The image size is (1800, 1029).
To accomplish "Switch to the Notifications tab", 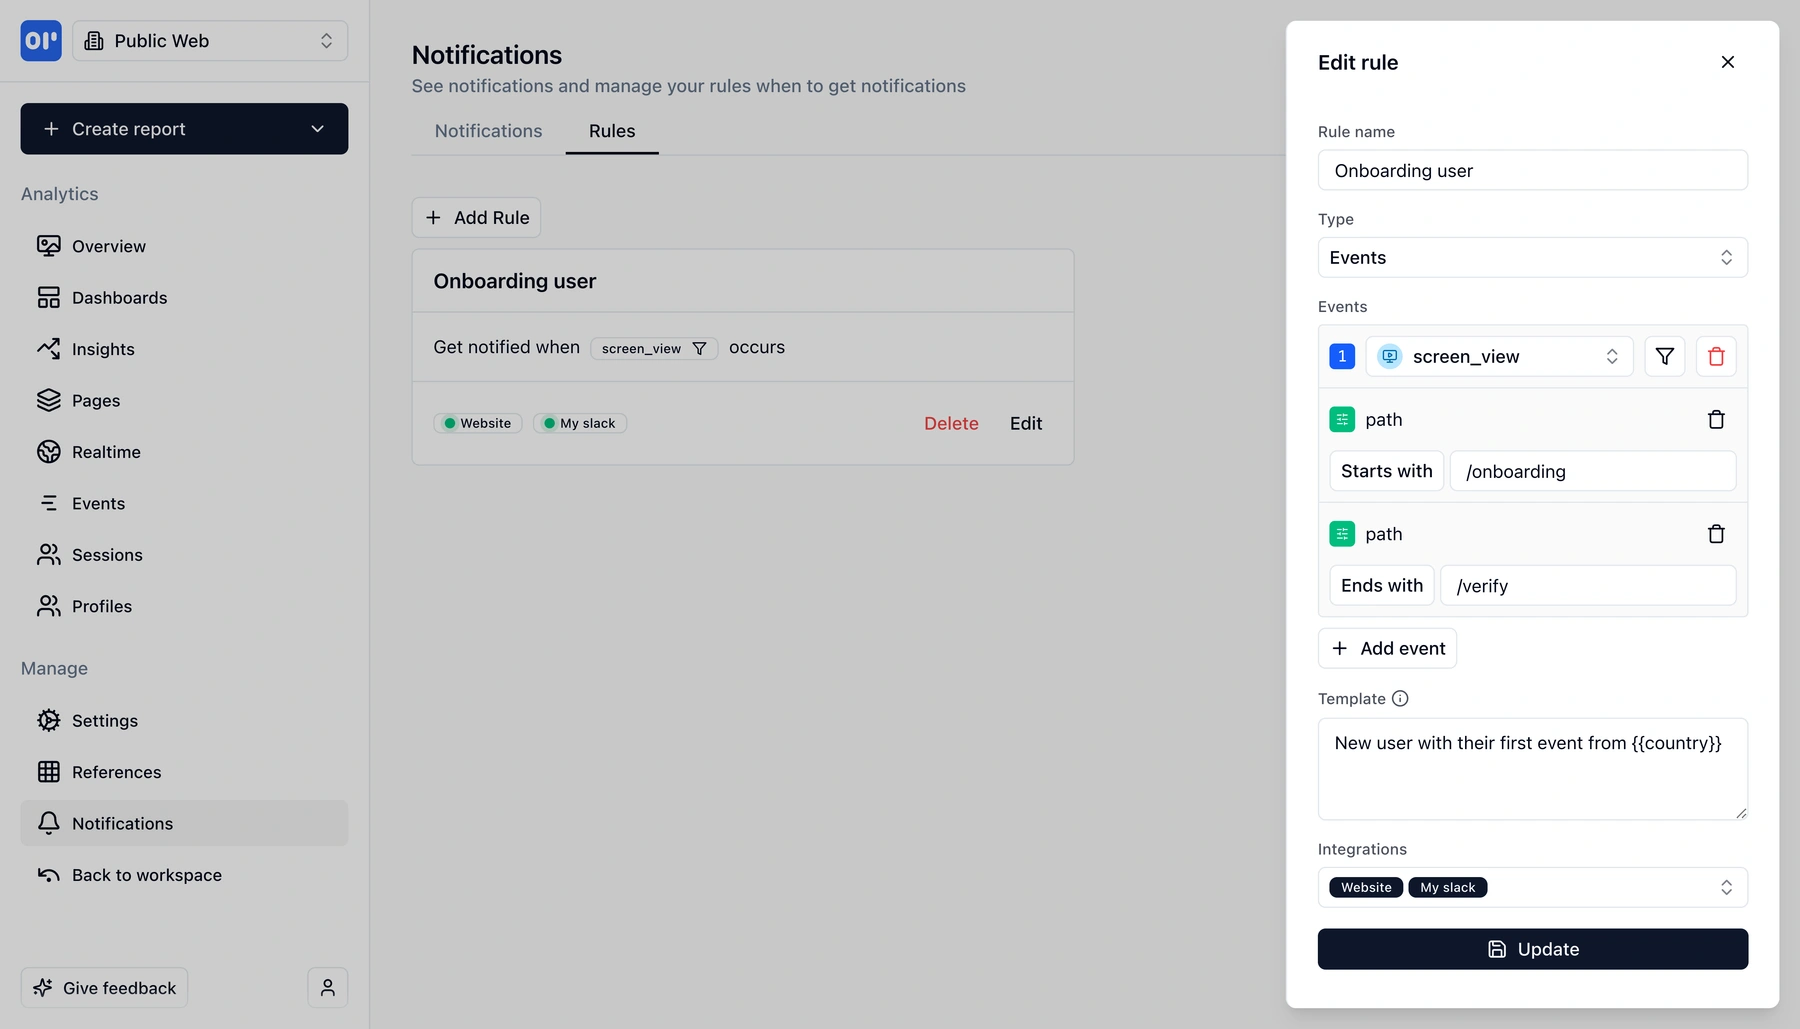I will point(488,130).
